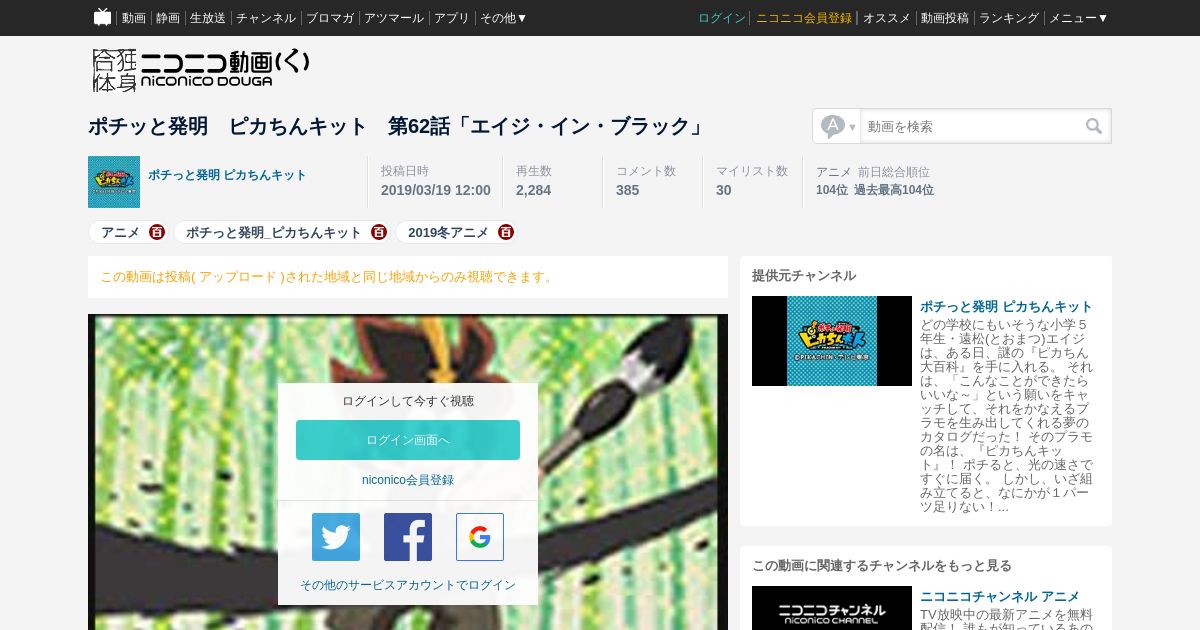Click the 104位 ranking text

[832, 190]
